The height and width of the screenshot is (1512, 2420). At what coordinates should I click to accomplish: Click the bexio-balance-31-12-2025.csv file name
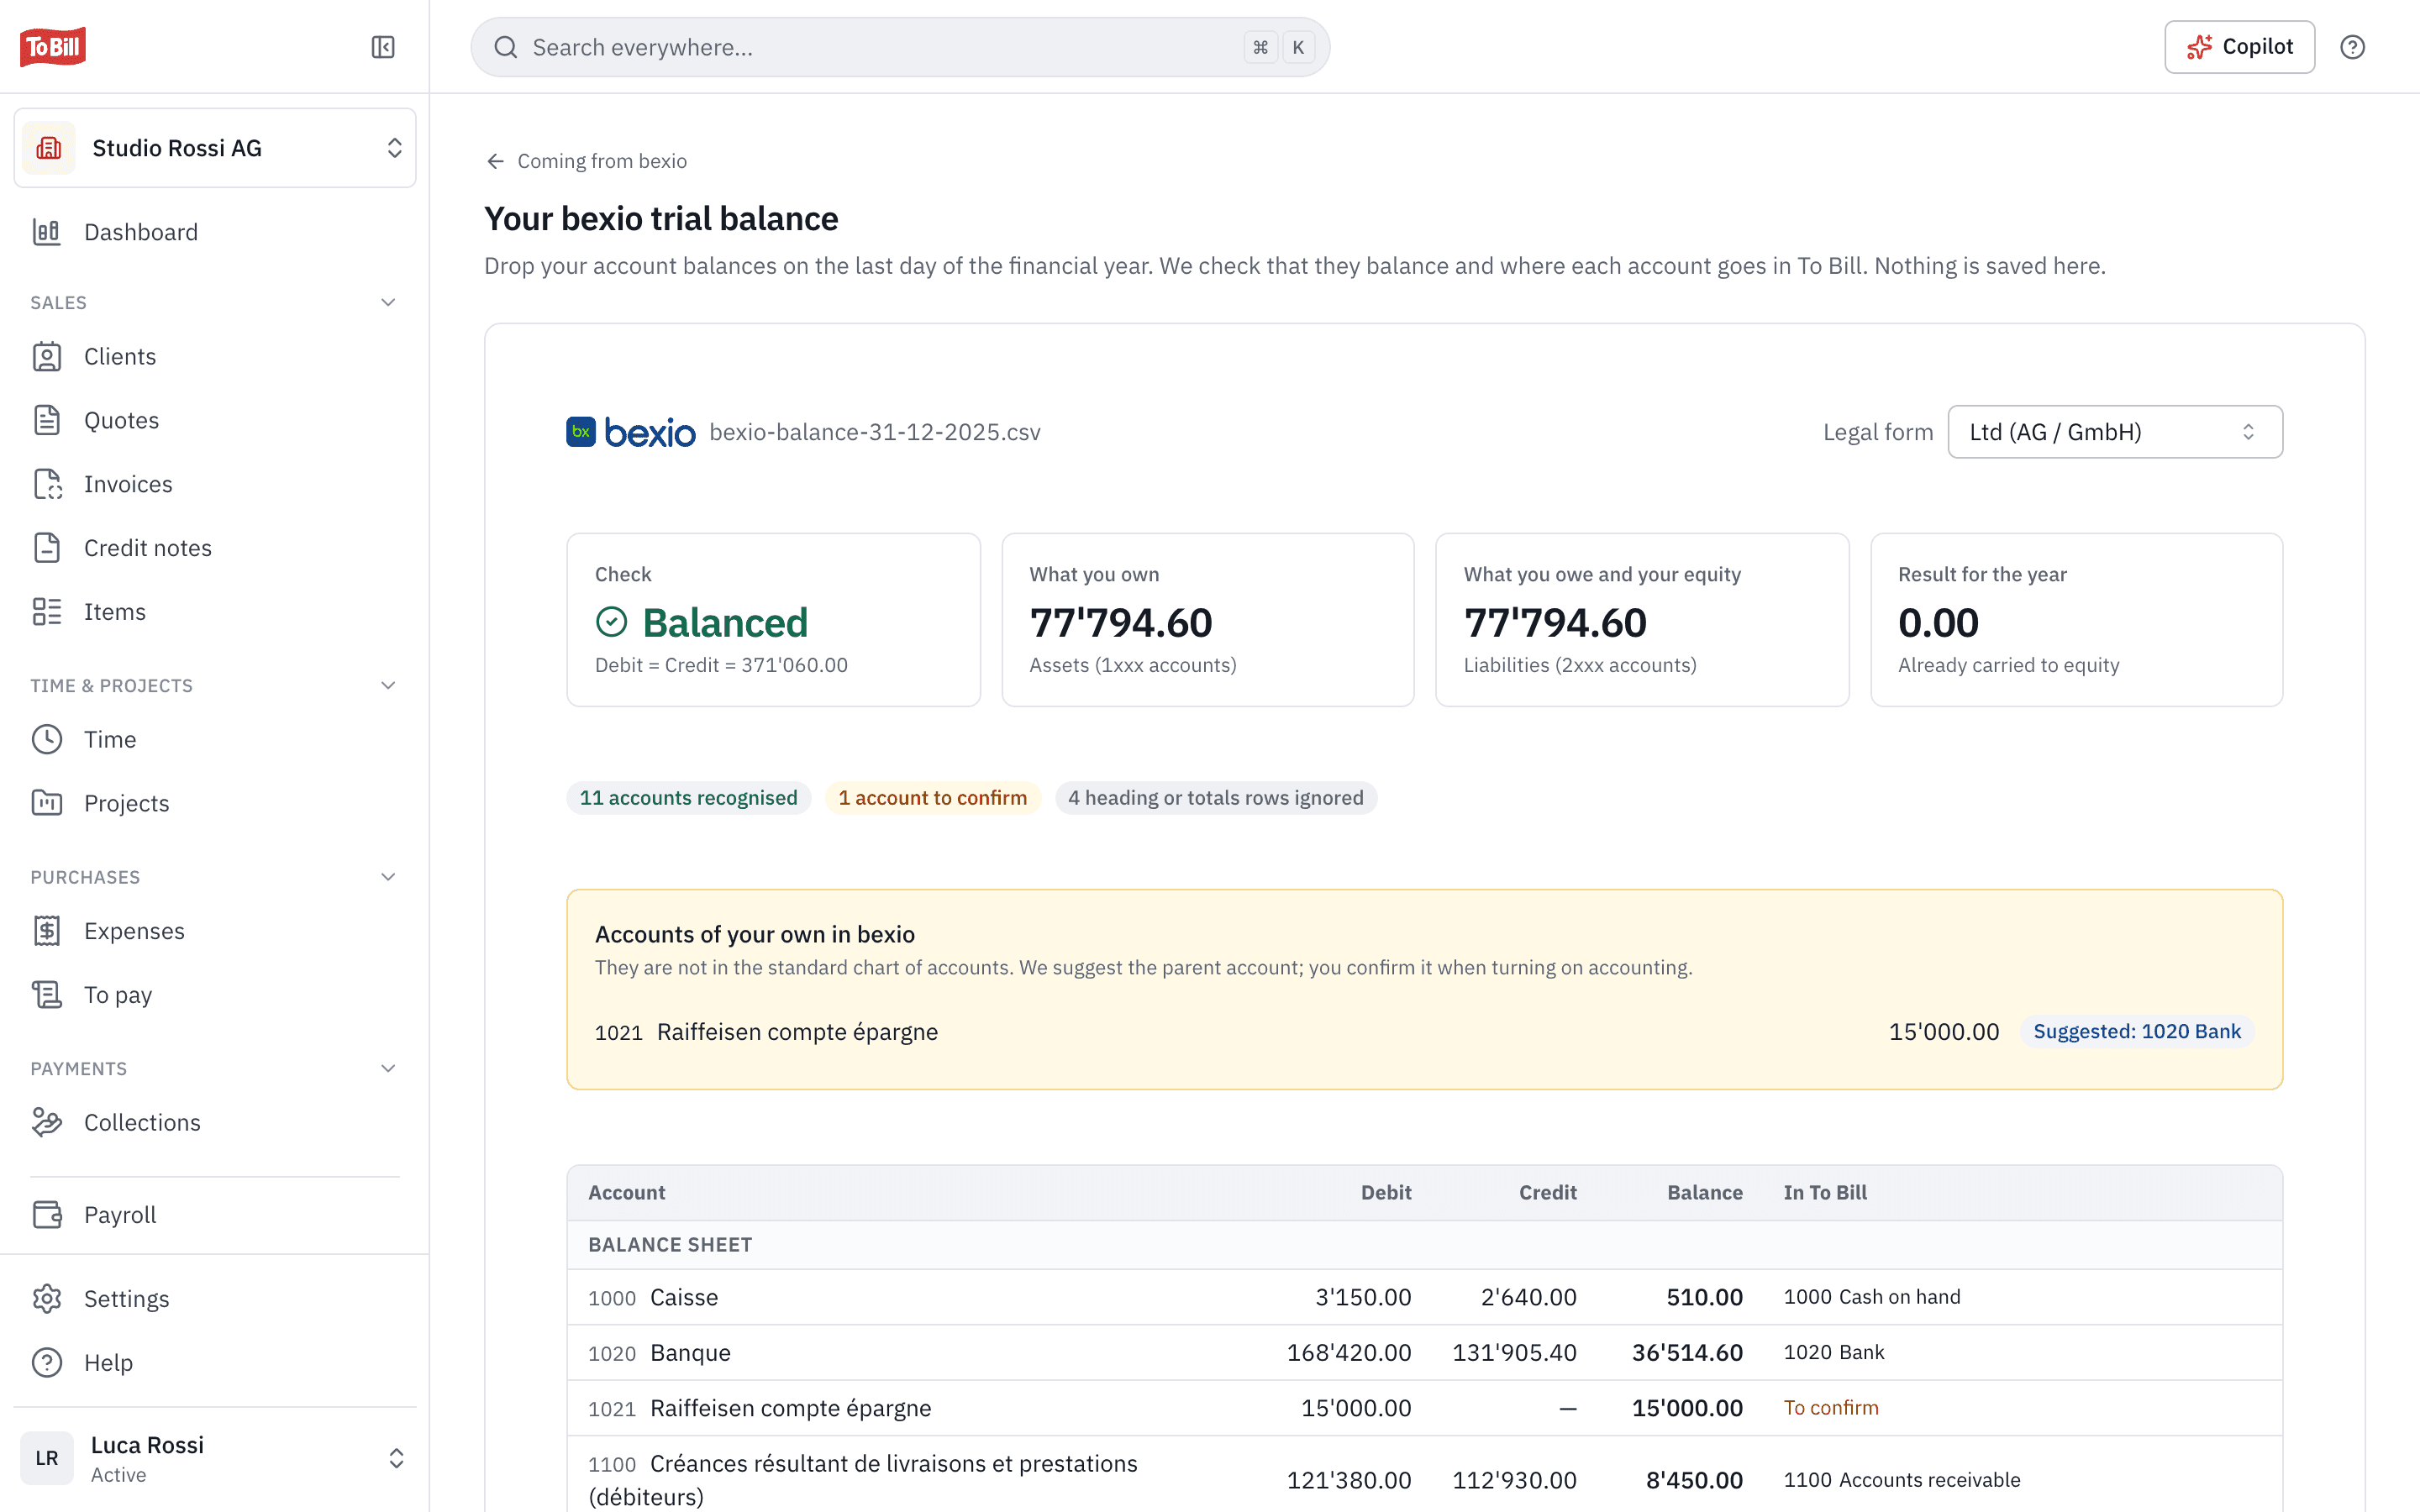point(875,432)
